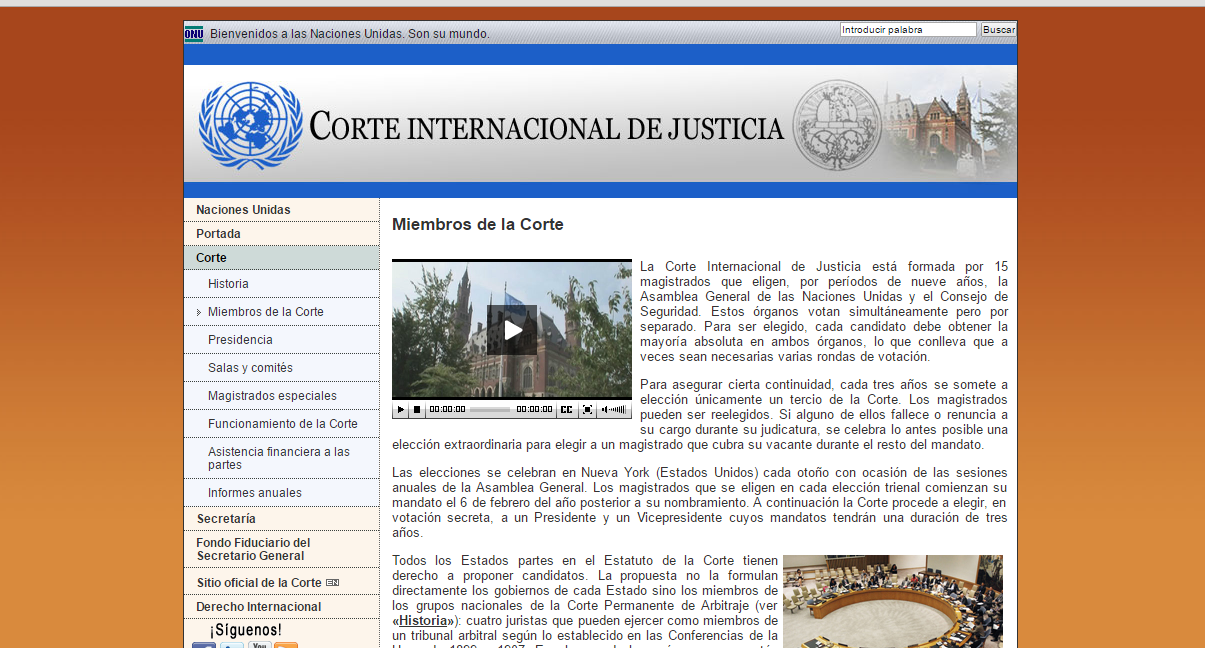Go to Salas y comités

281,368
